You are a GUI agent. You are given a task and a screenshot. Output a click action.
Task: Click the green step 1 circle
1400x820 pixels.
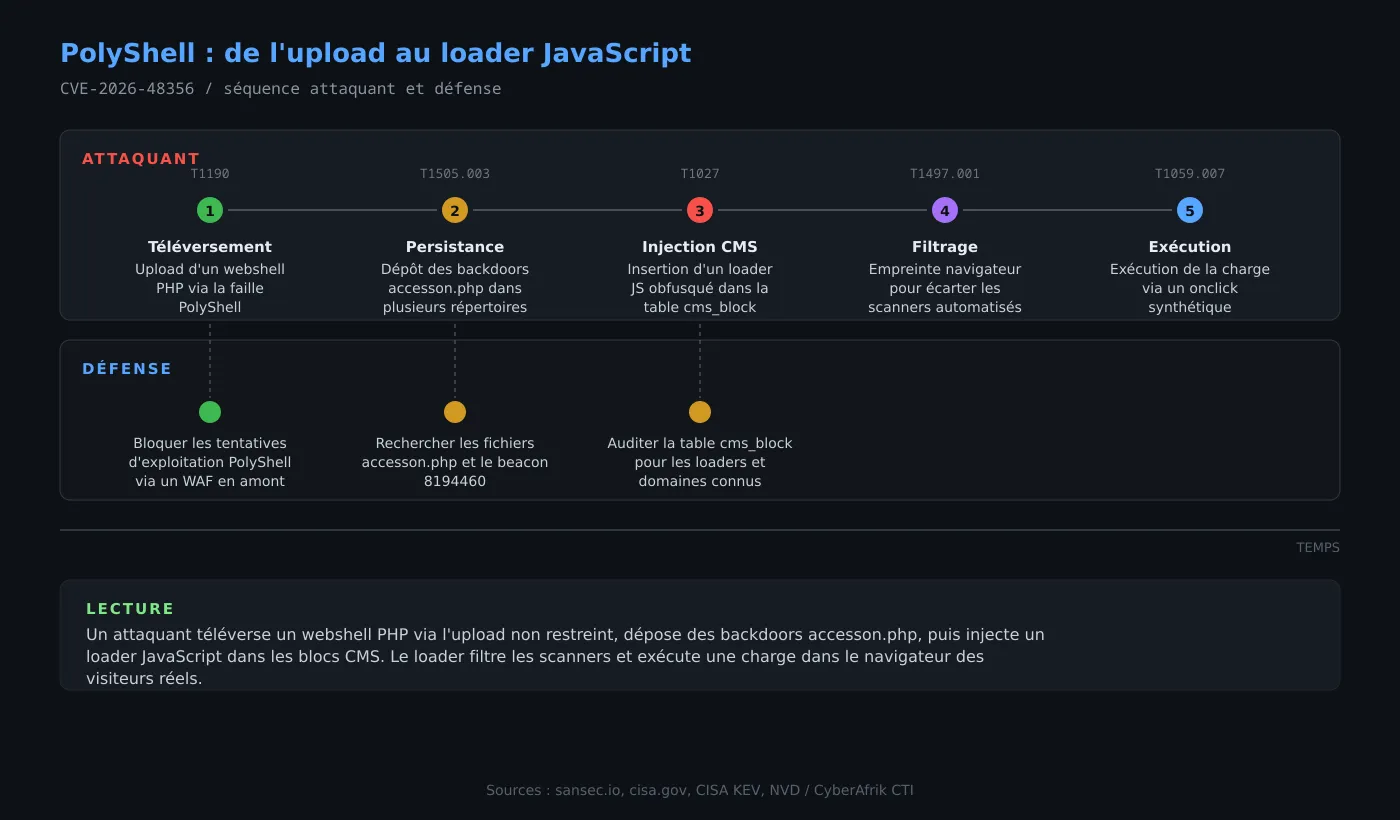click(x=210, y=210)
